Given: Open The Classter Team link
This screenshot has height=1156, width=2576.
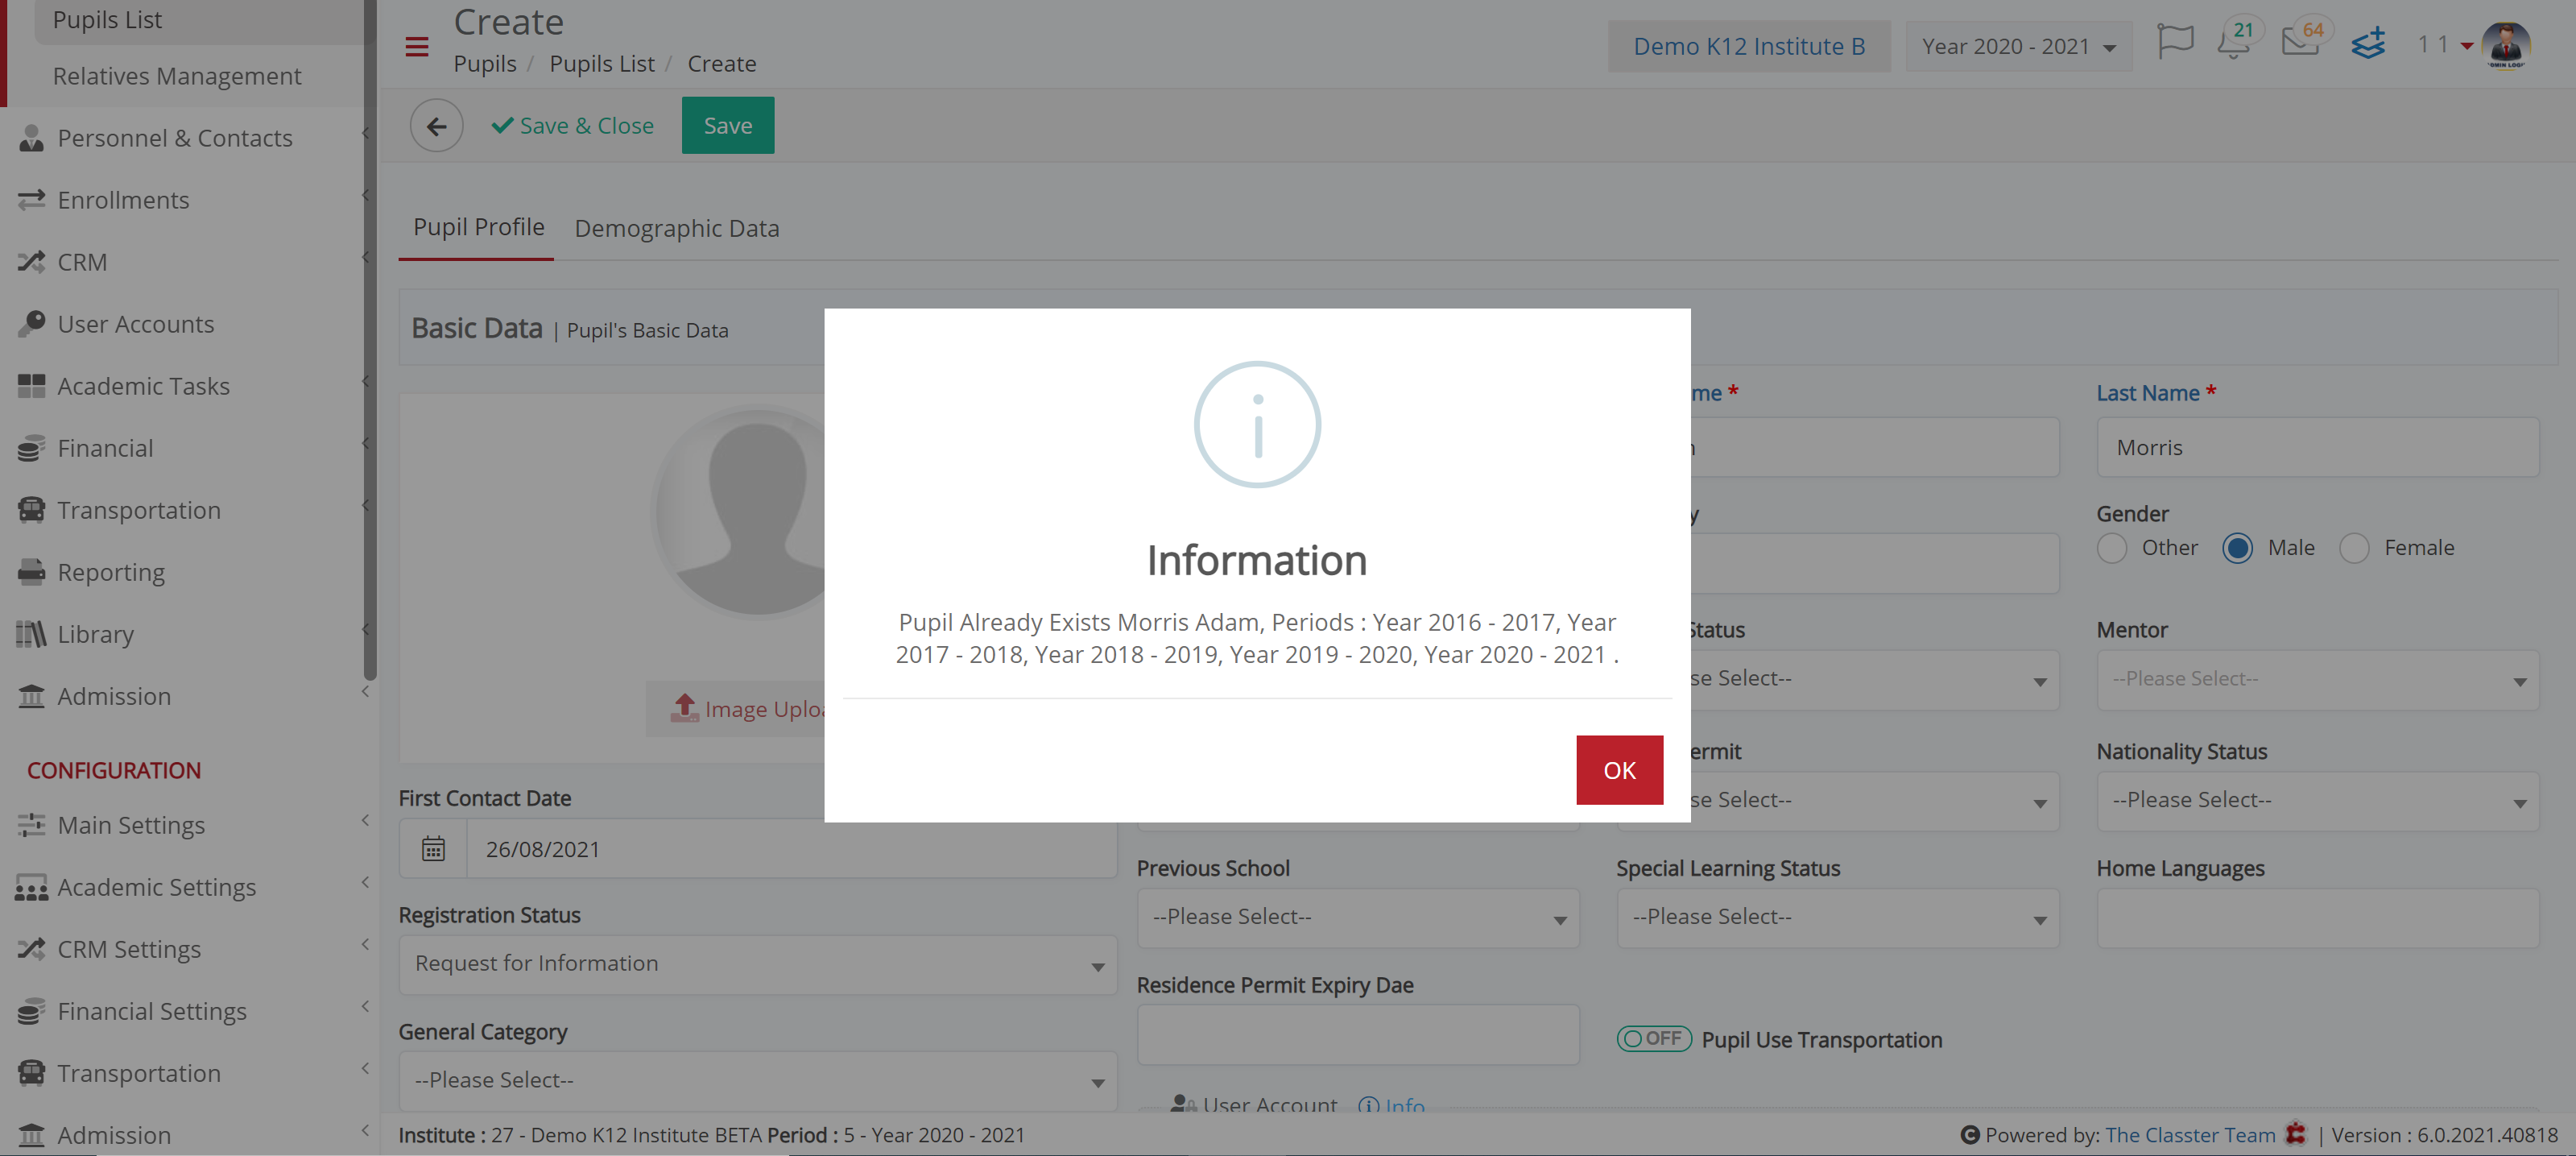Looking at the screenshot, I should (2189, 1135).
